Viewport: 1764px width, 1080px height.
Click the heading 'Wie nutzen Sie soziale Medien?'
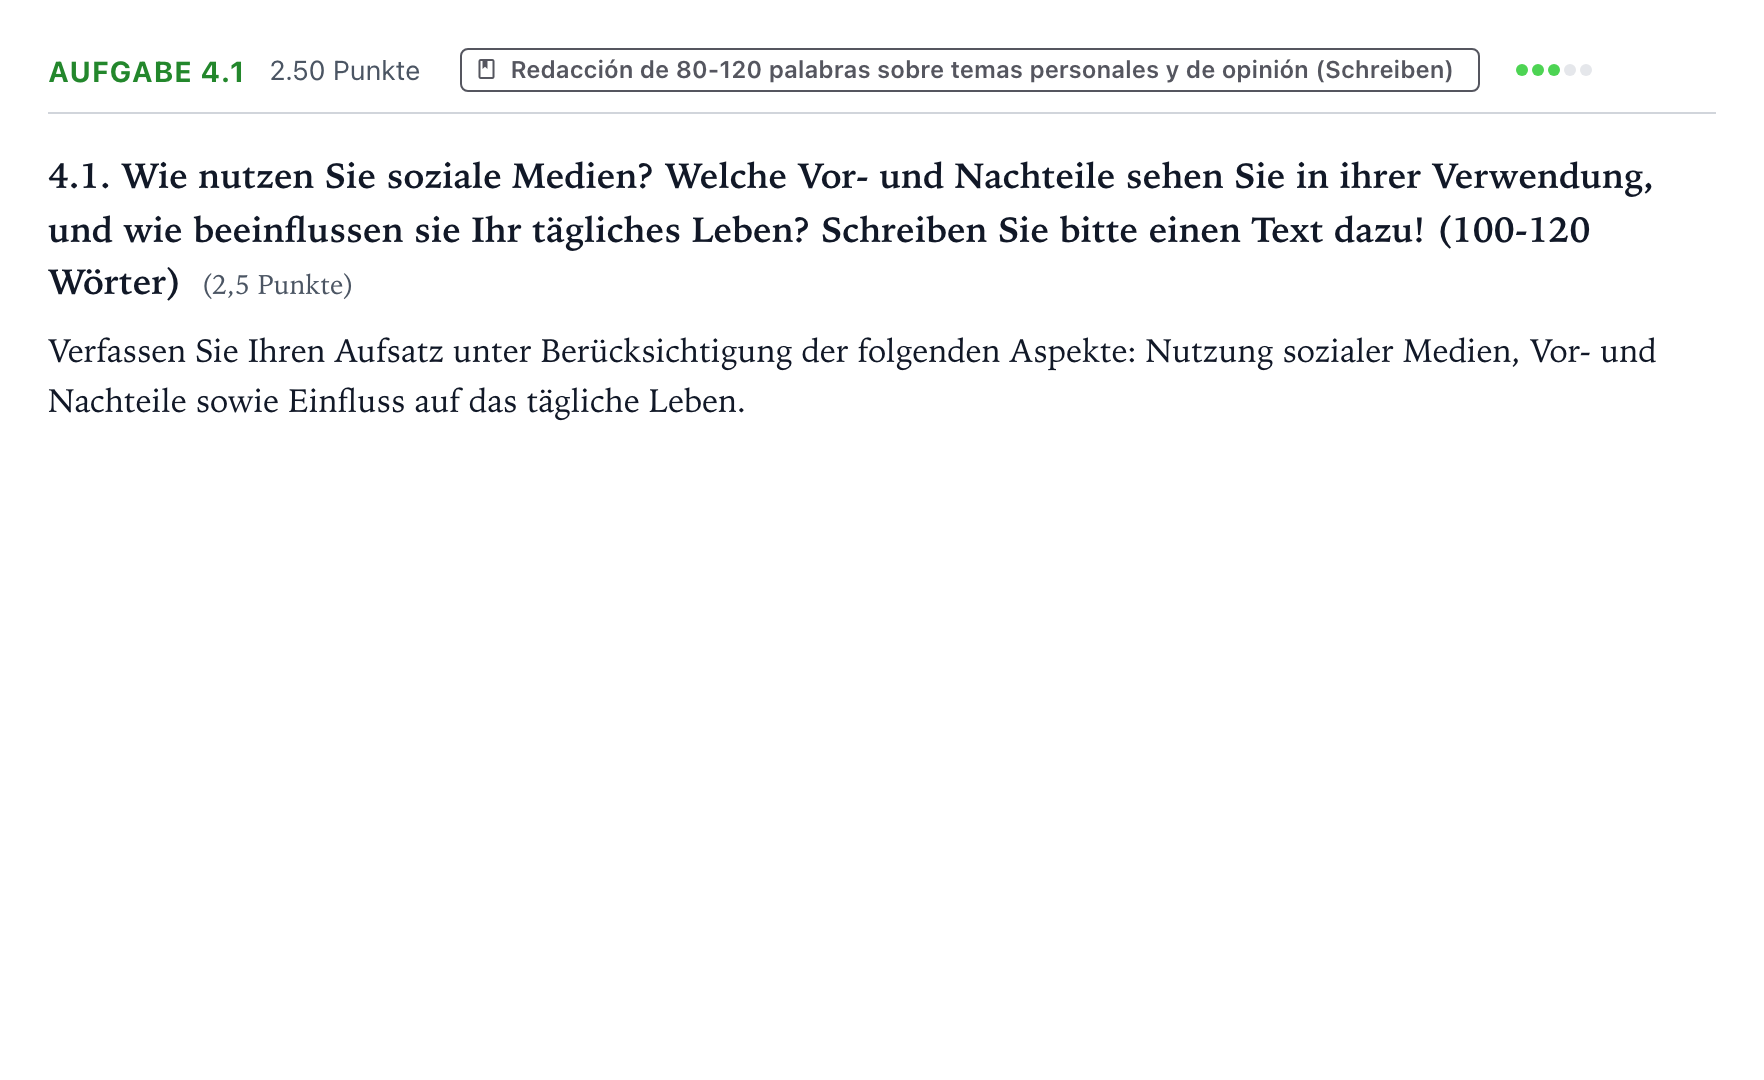[x=387, y=177]
